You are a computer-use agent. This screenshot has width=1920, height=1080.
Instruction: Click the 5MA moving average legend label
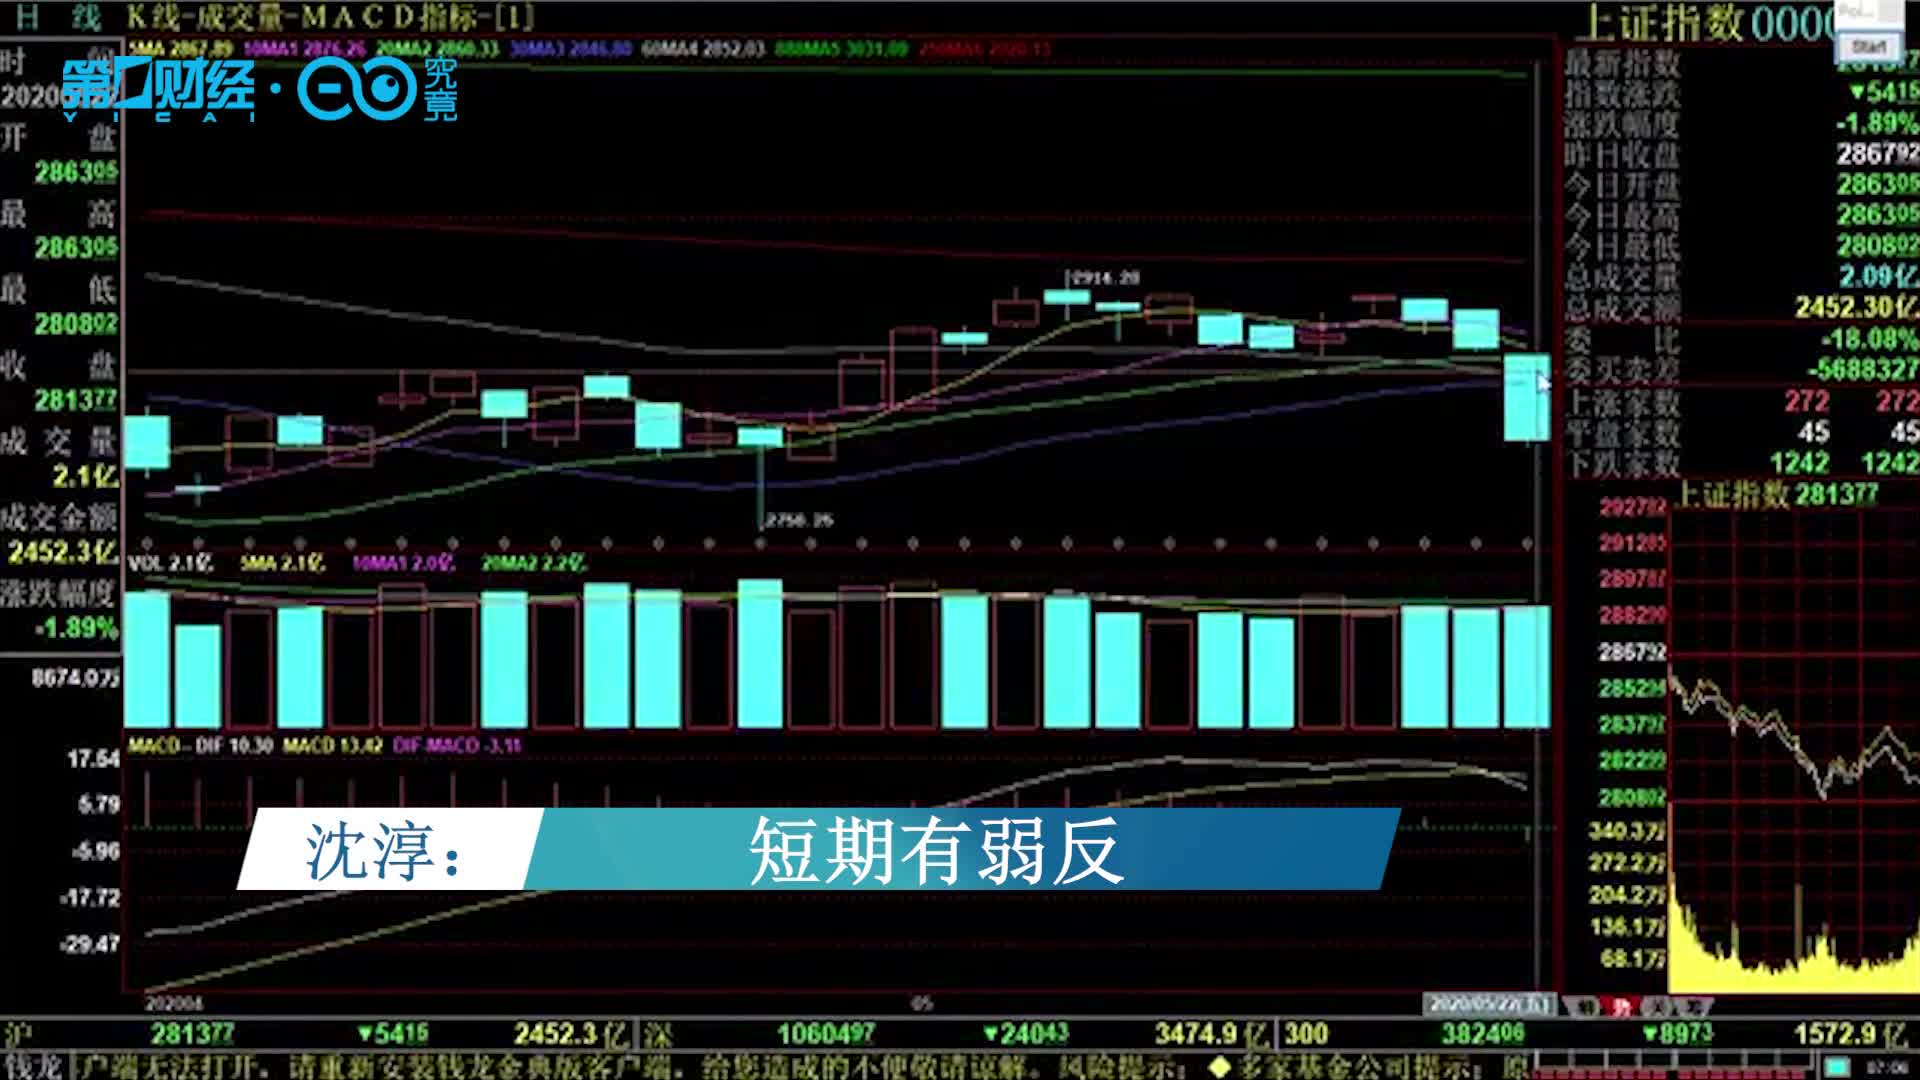coord(181,48)
